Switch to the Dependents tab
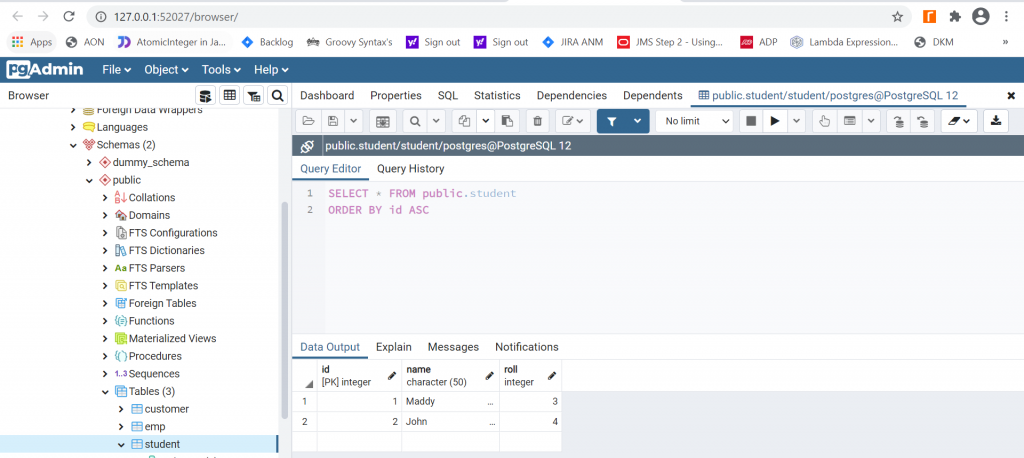1024x458 pixels. (652, 95)
